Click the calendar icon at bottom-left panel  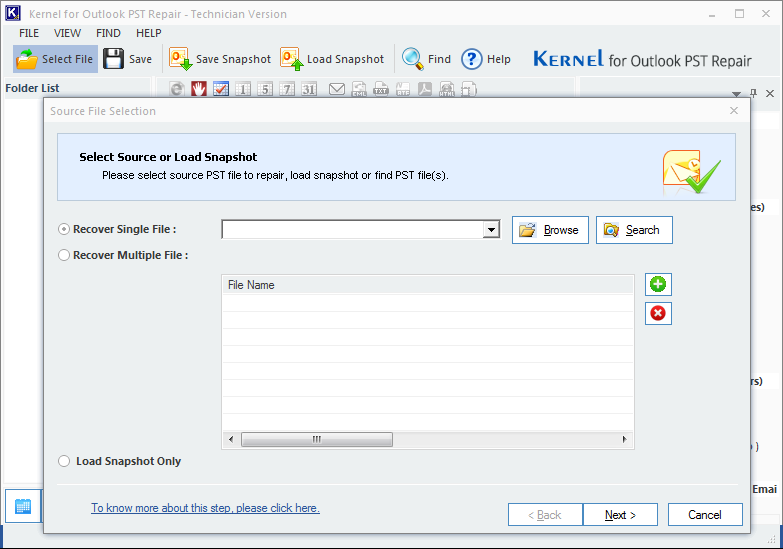tap(23, 506)
